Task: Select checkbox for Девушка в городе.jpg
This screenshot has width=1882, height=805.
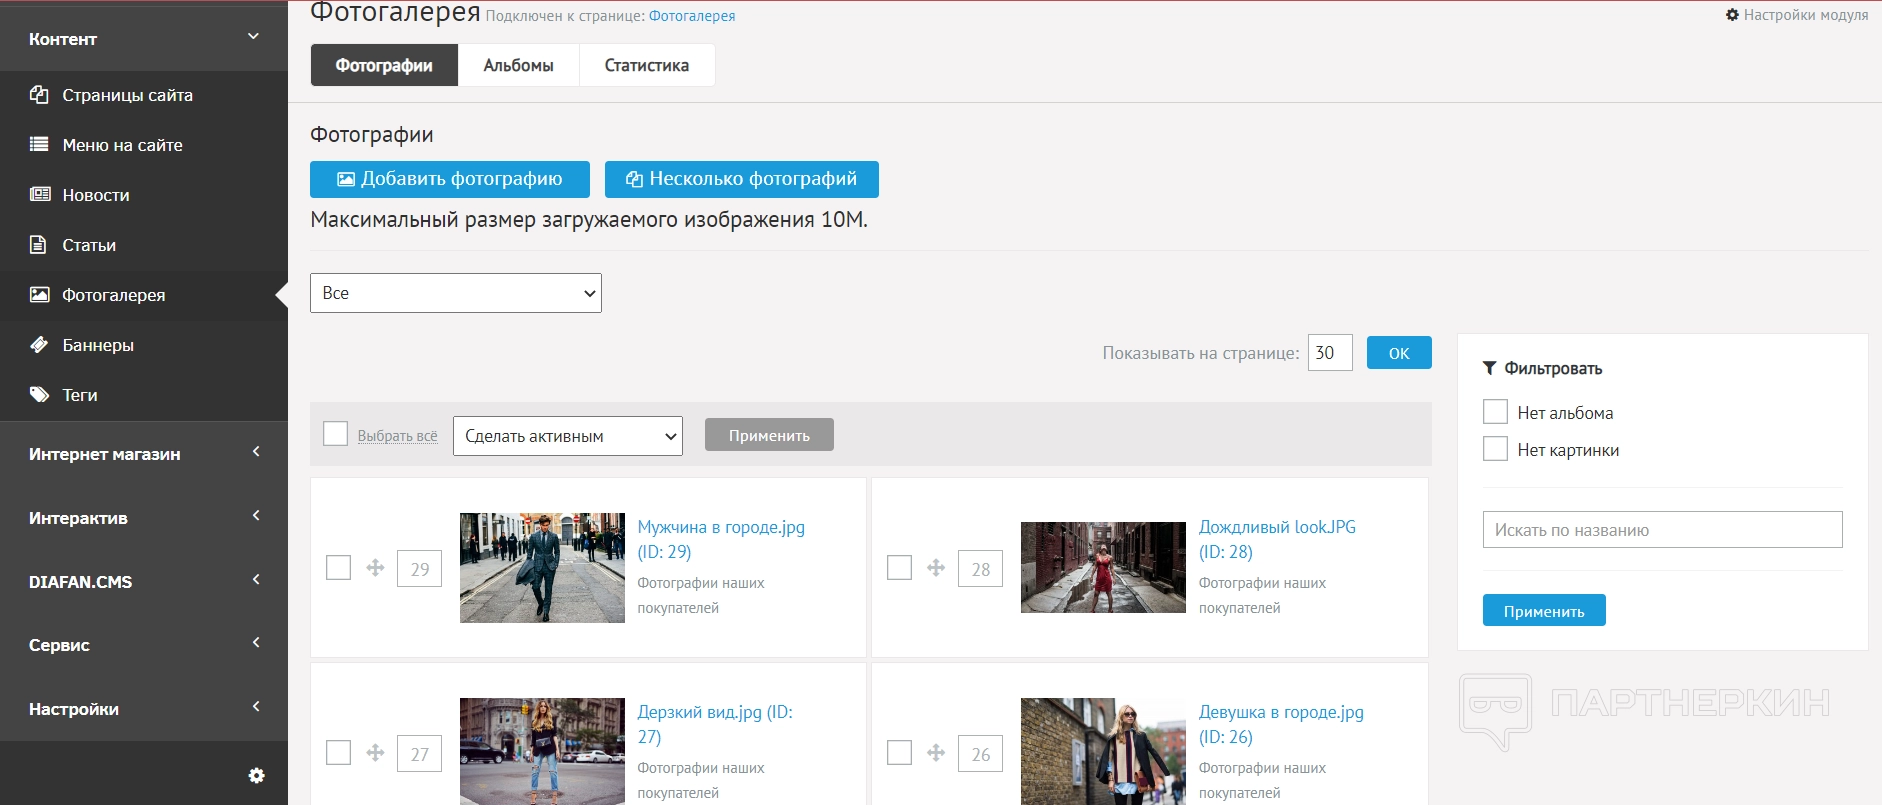Action: tap(900, 753)
